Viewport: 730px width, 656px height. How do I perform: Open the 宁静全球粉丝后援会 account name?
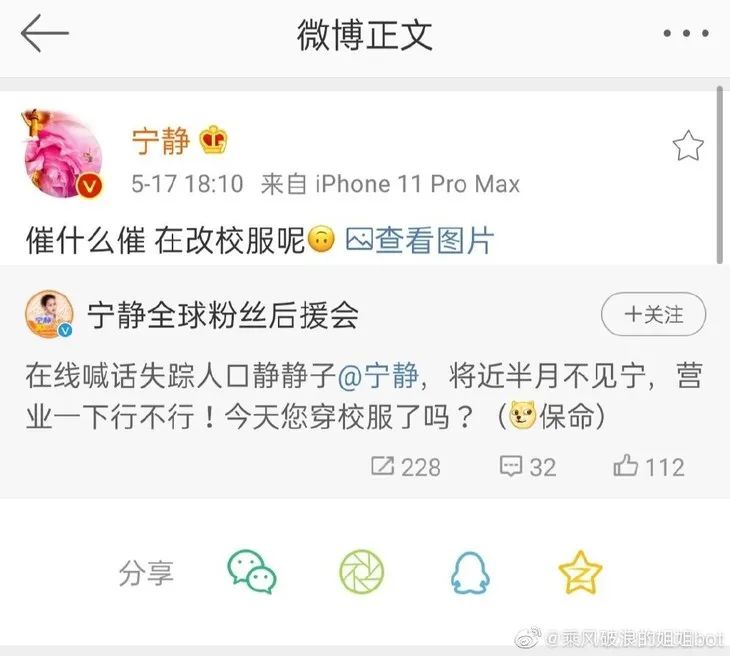[223, 315]
